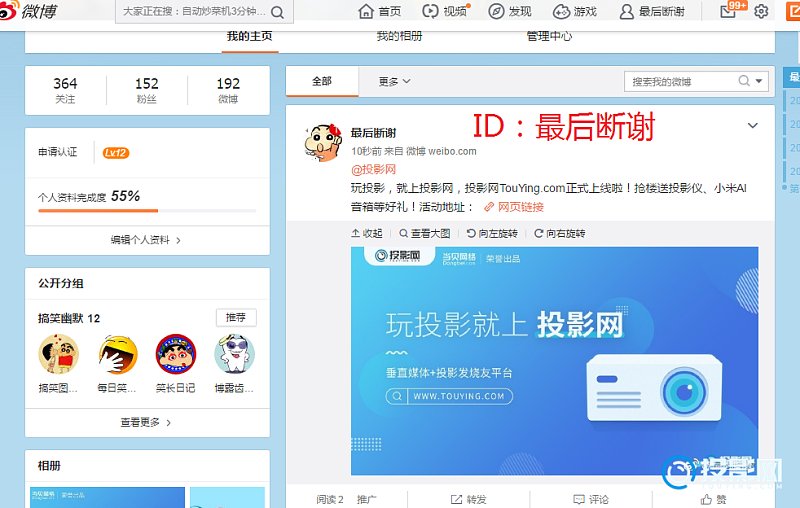800x508 pixels.
Task: Select the 全部 filter tab
Action: click(322, 81)
